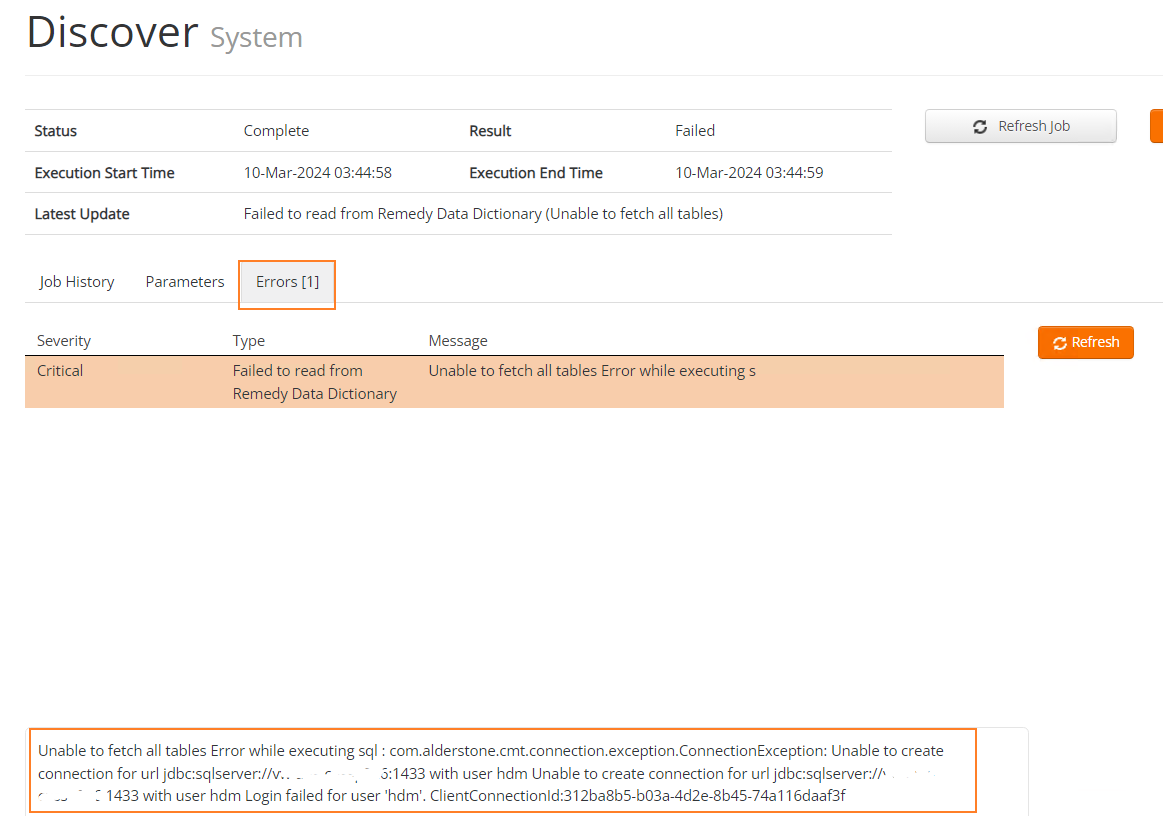
Task: Click 'Failed to read from Remedy Data Dictionary' type cell
Action: coord(314,382)
